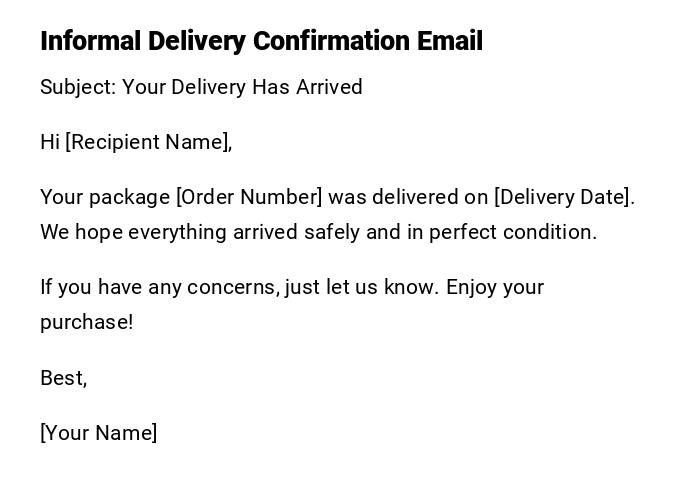Click the word 'Subject:' in the subject line
The image size is (700, 495).
pyautogui.click(x=78, y=87)
